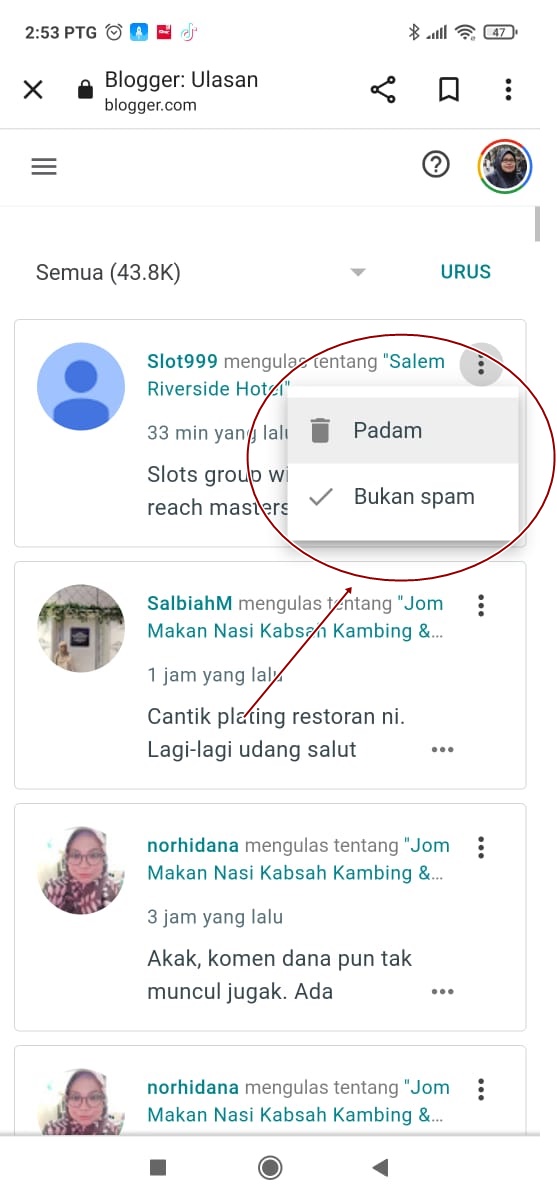Tap the trash icon next to Padam

(320, 431)
